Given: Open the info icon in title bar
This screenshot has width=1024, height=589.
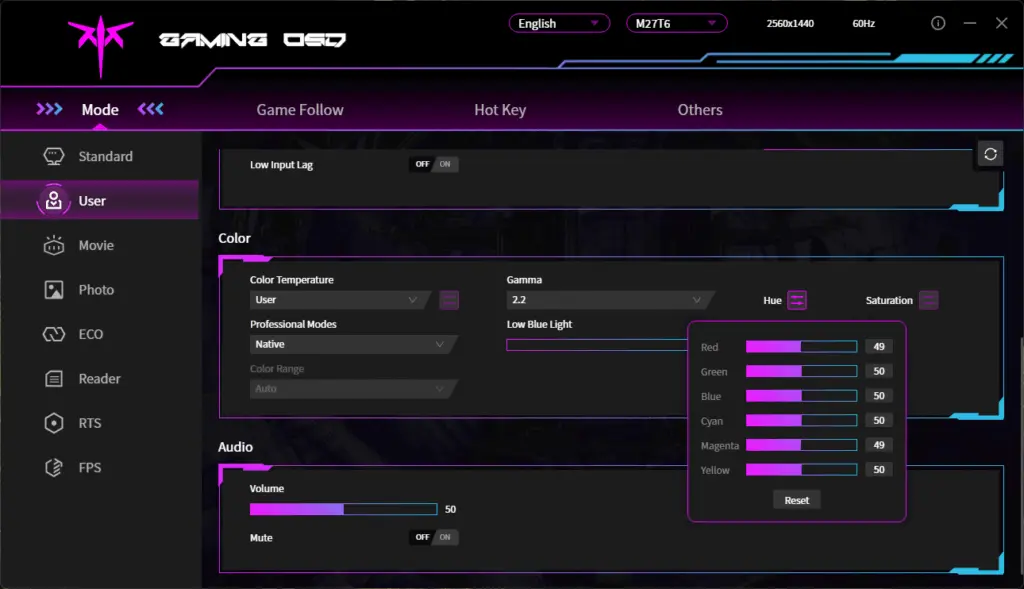Looking at the screenshot, I should [938, 23].
